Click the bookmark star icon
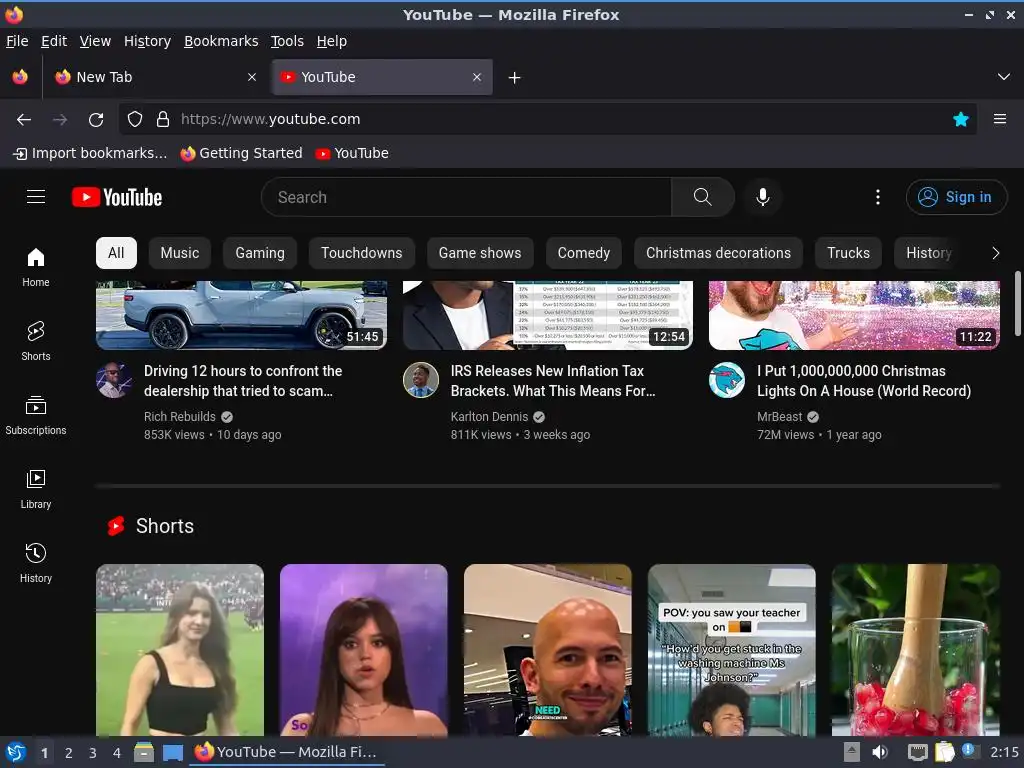The width and height of the screenshot is (1024, 768). (x=960, y=119)
